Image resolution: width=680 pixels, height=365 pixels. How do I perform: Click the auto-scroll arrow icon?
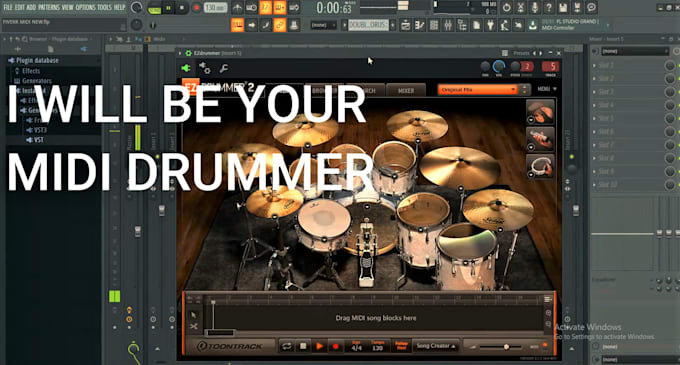[252, 25]
